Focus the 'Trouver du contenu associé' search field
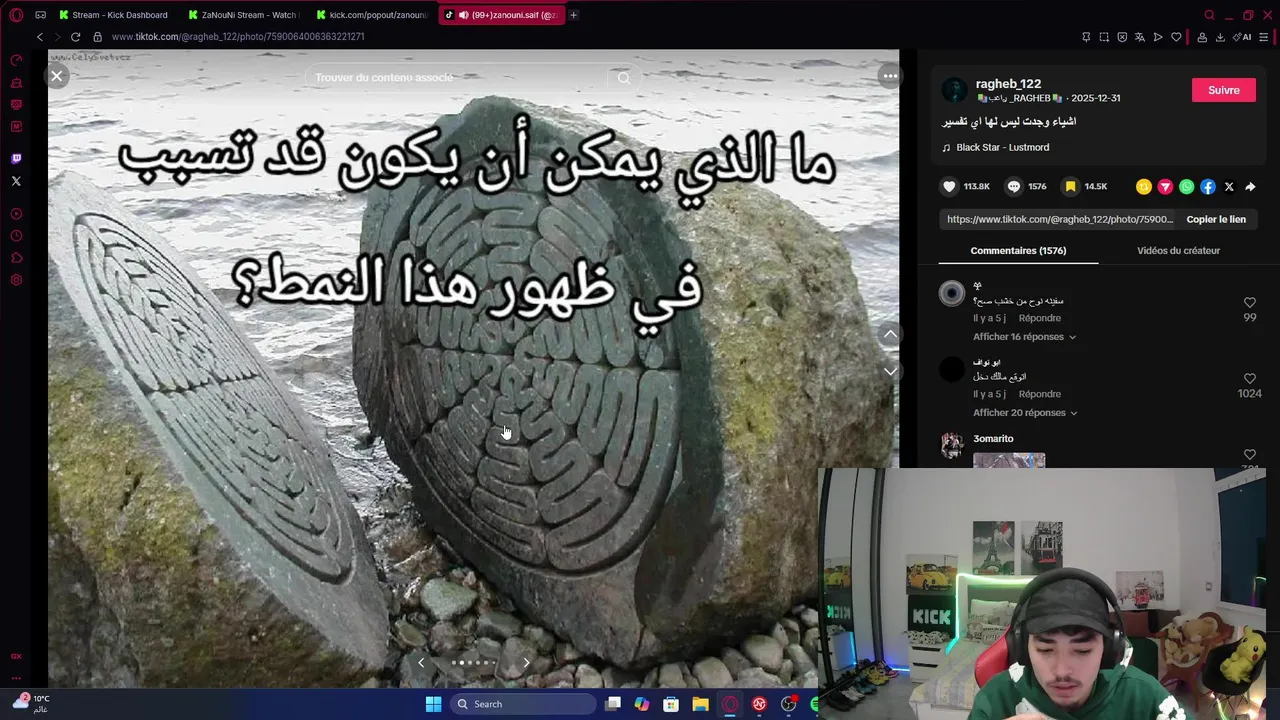1280x720 pixels. tap(457, 78)
